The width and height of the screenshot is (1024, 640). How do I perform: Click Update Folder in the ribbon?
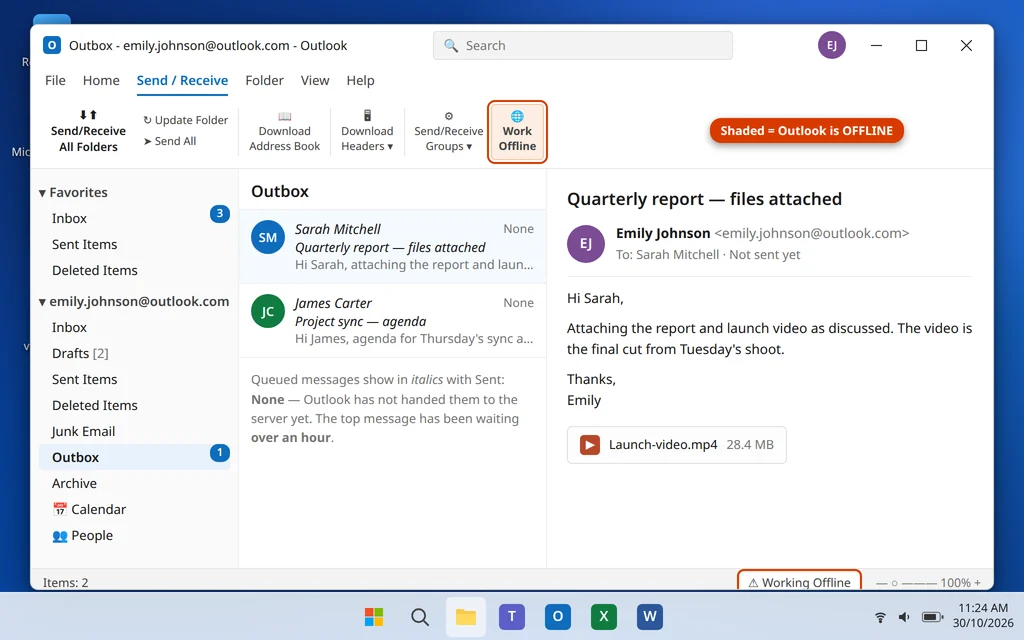(185, 120)
